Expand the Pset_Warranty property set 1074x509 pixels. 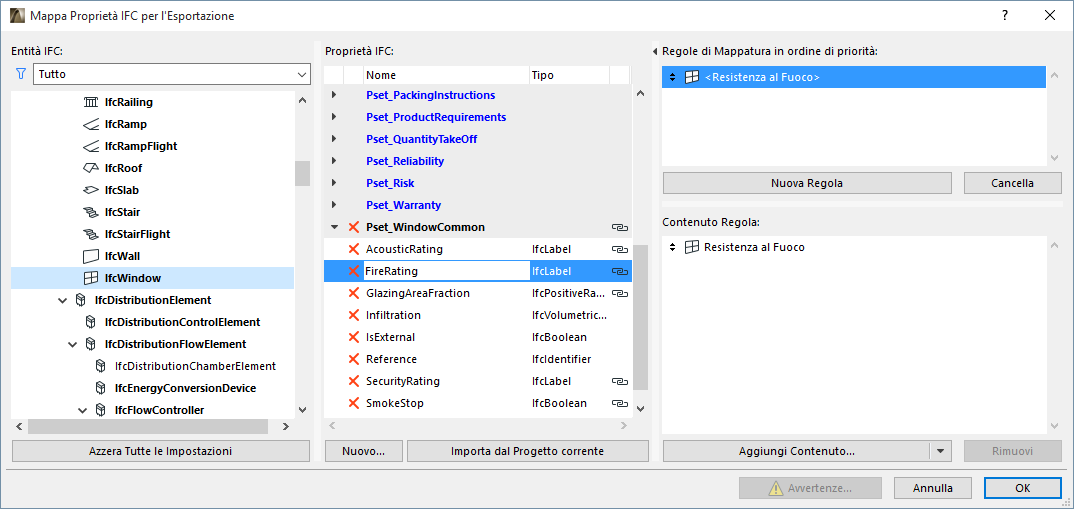pyautogui.click(x=334, y=205)
